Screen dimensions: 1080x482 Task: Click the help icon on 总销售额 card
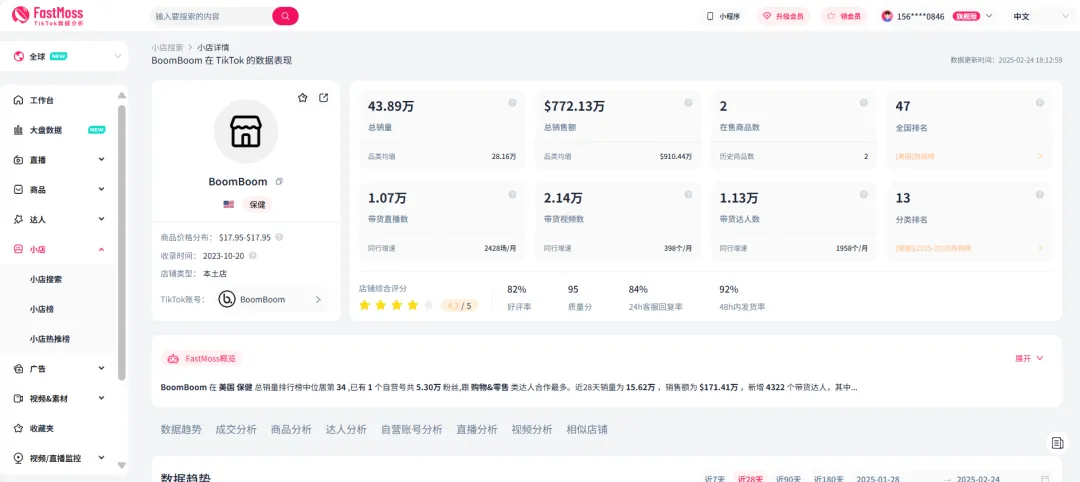pos(688,103)
